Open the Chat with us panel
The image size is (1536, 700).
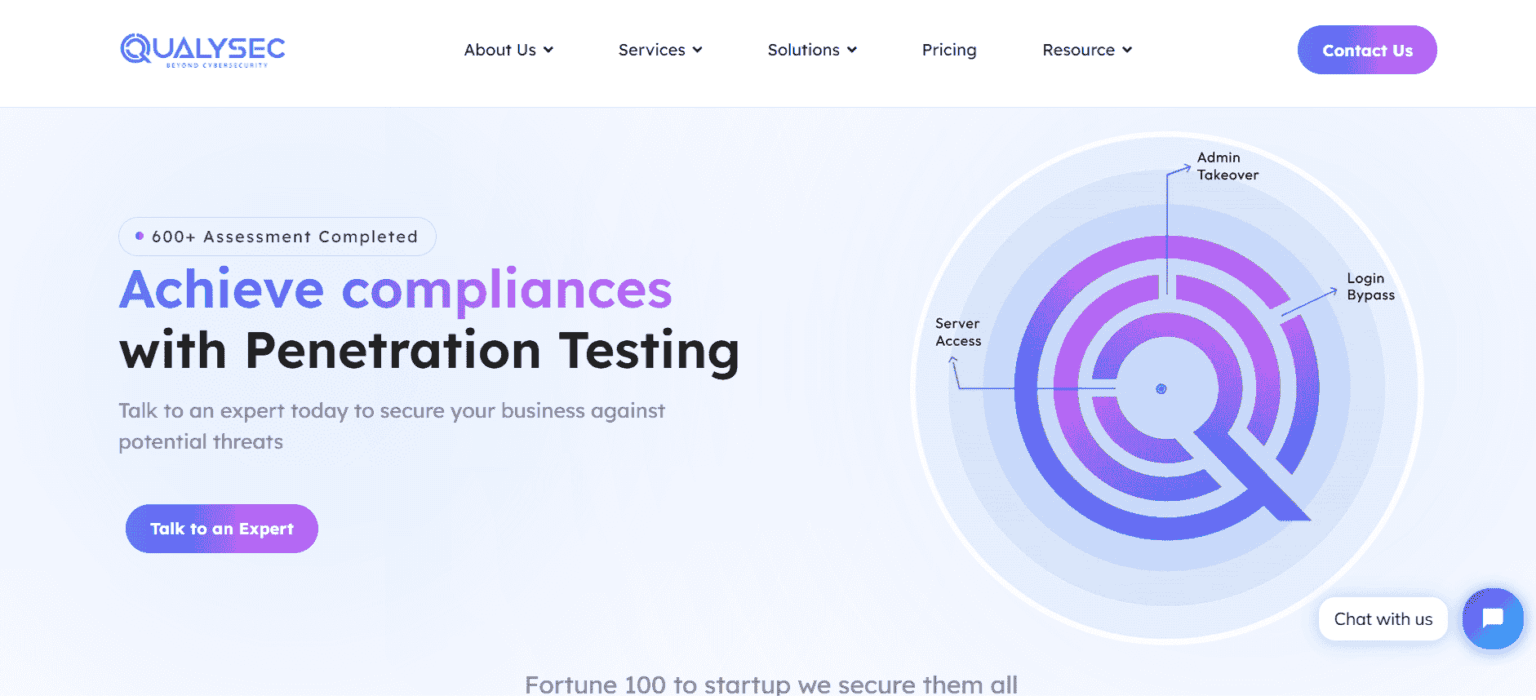click(1383, 618)
